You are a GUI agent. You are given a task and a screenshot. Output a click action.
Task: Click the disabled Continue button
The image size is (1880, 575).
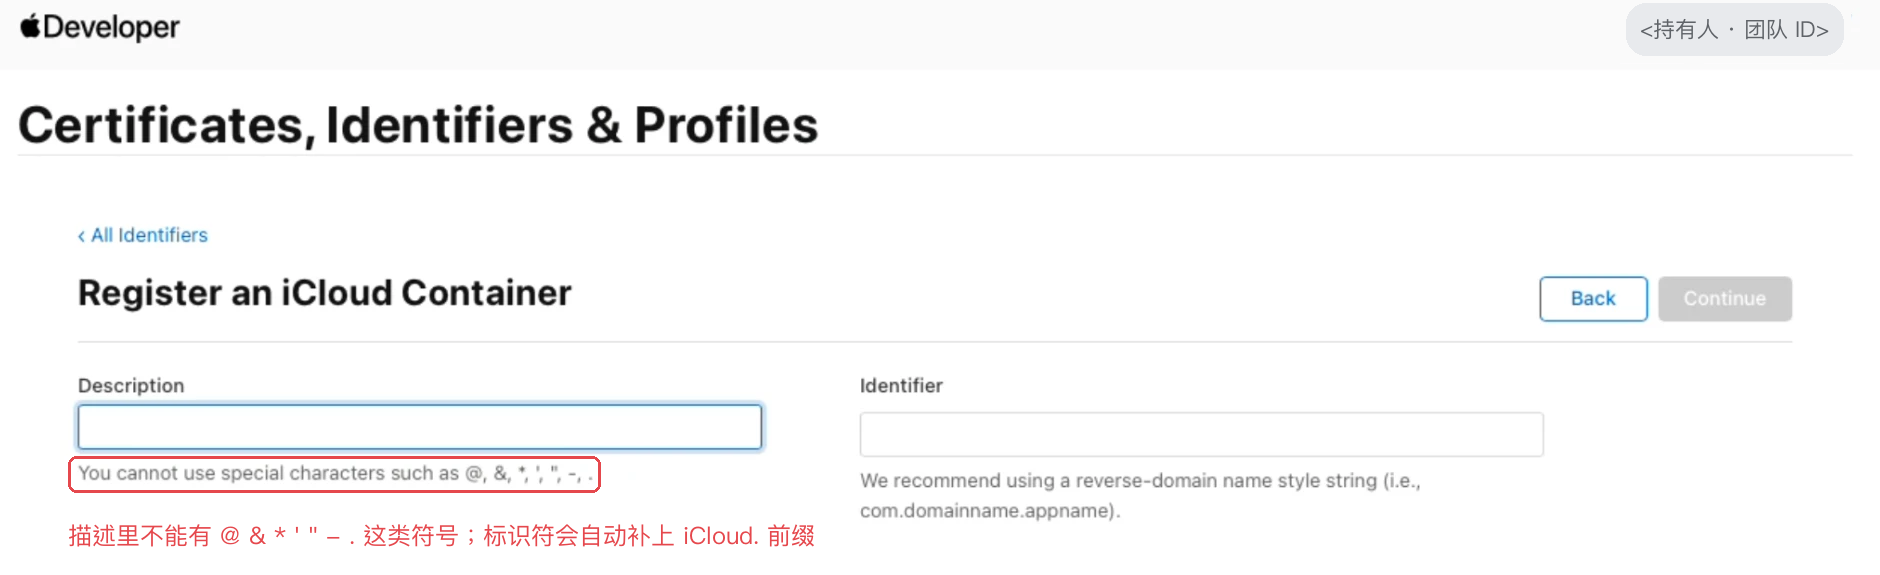[1725, 299]
